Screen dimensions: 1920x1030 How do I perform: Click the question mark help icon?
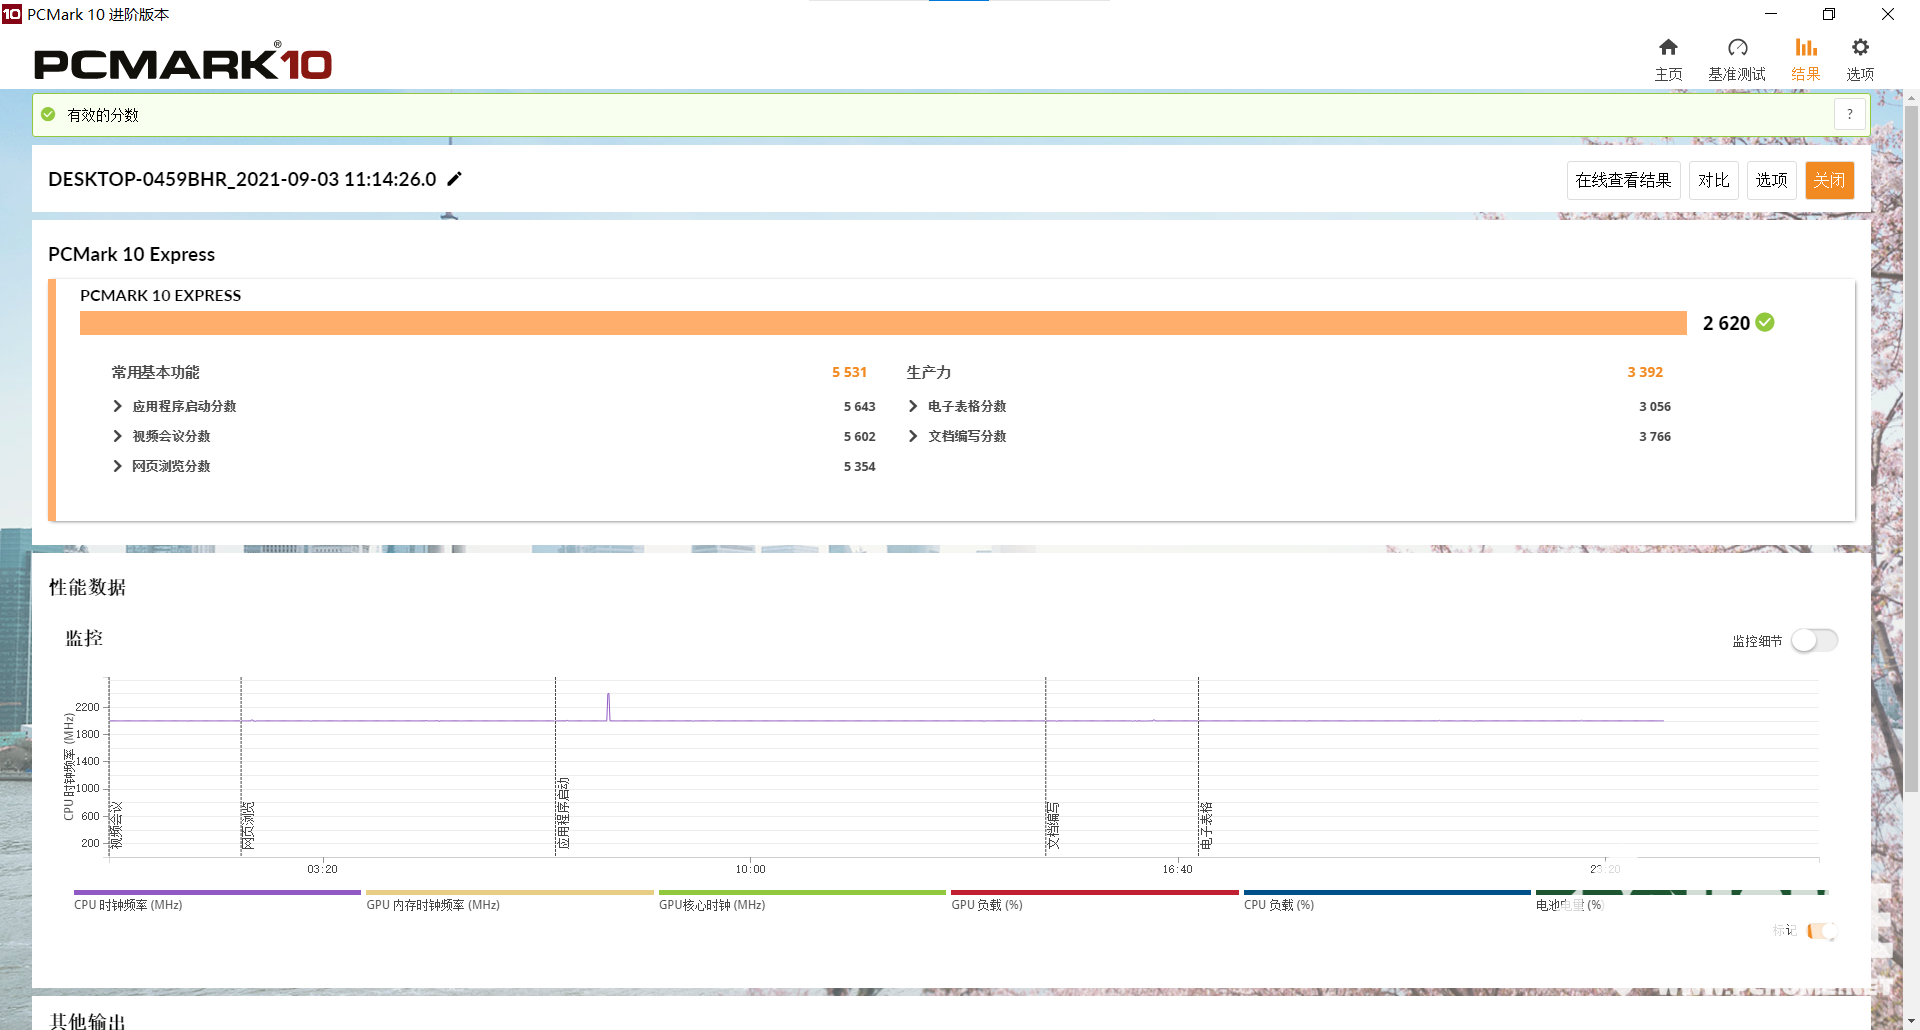(1849, 115)
